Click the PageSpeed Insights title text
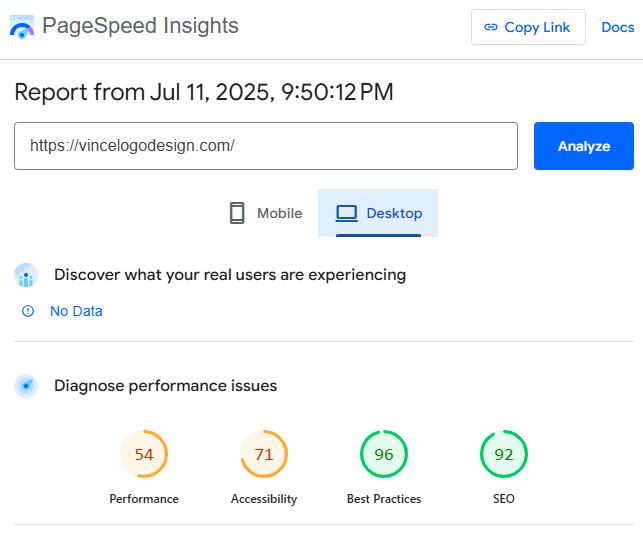The image size is (643, 537). pyautogui.click(x=140, y=26)
